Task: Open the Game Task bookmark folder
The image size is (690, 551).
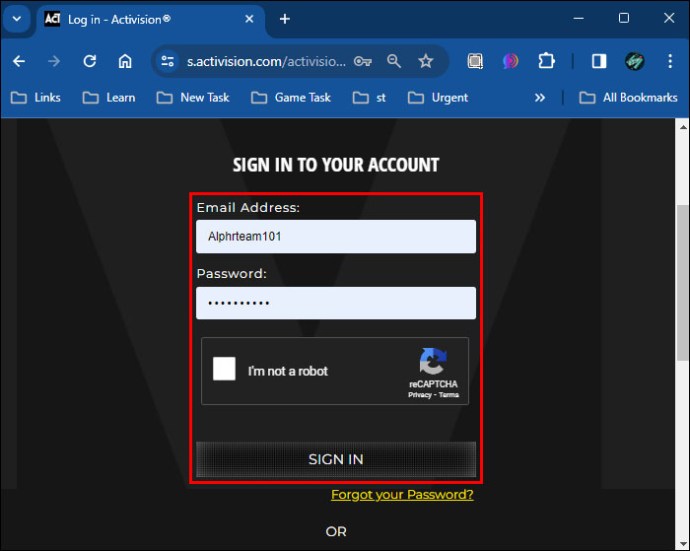Action: tap(291, 98)
